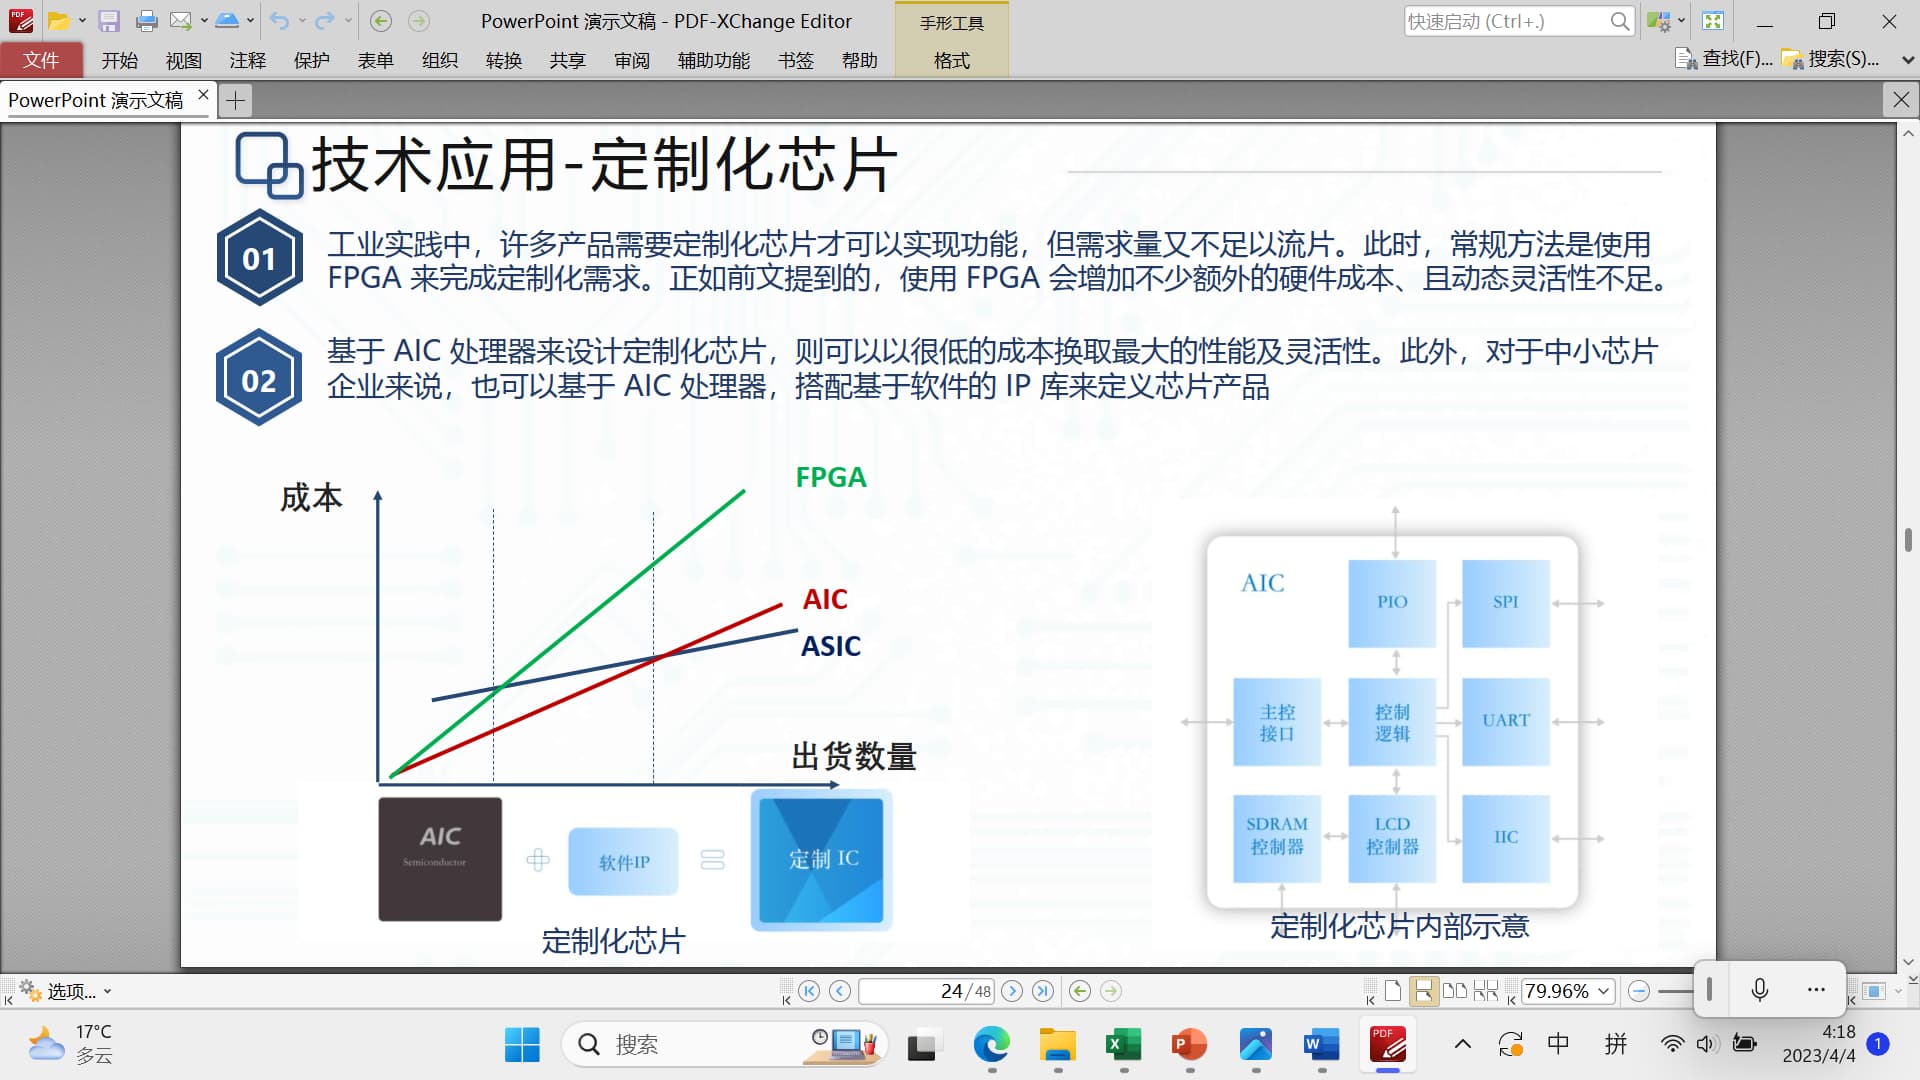The height and width of the screenshot is (1080, 1920).
Task: Click the zoom out minus button
Action: [1638, 991]
